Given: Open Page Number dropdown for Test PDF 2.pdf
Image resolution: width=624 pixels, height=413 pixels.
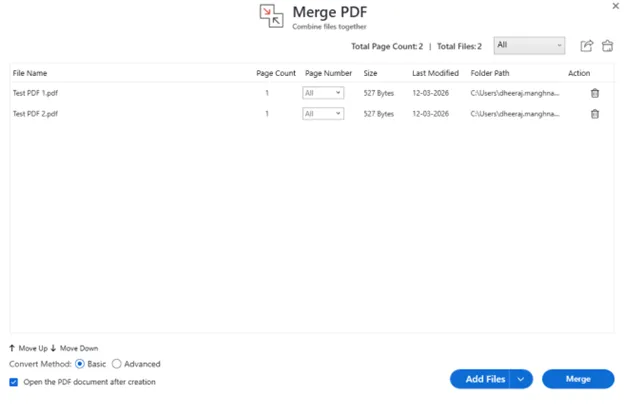Looking at the screenshot, I should 323,114.
